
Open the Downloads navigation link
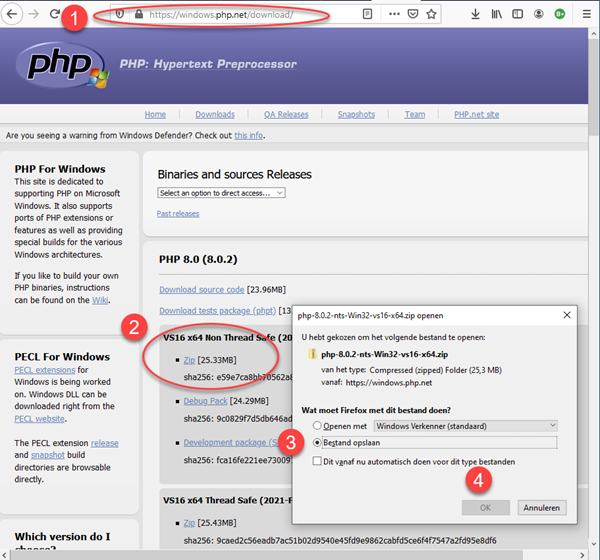tap(215, 114)
